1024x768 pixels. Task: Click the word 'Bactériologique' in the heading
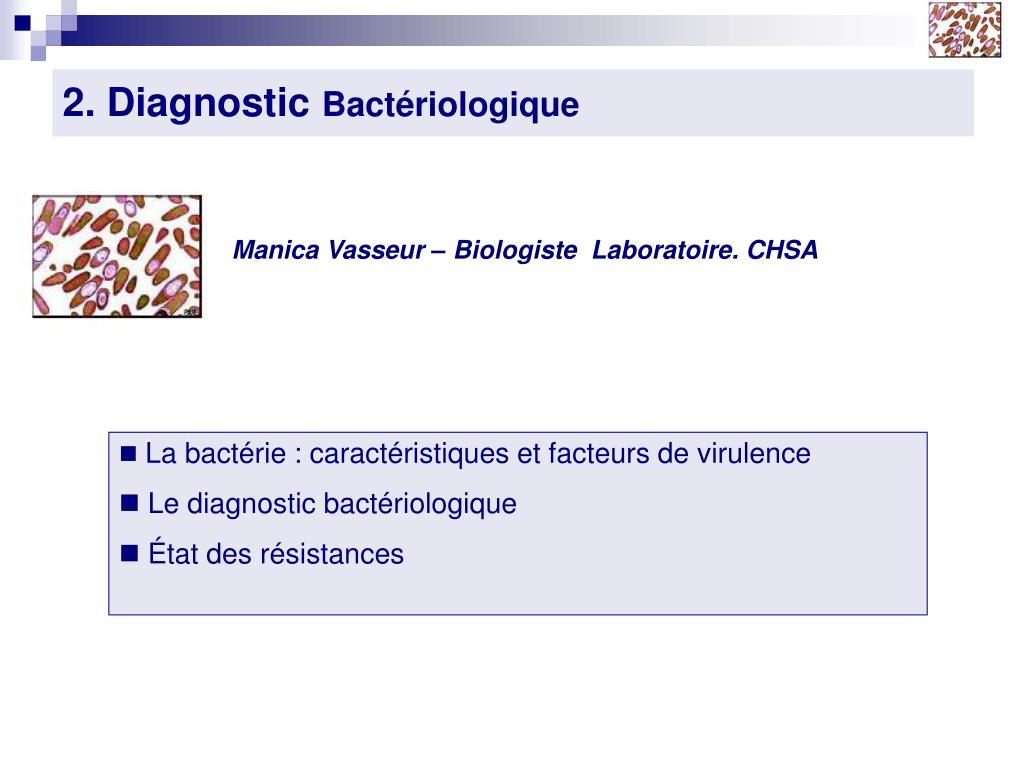(x=451, y=105)
